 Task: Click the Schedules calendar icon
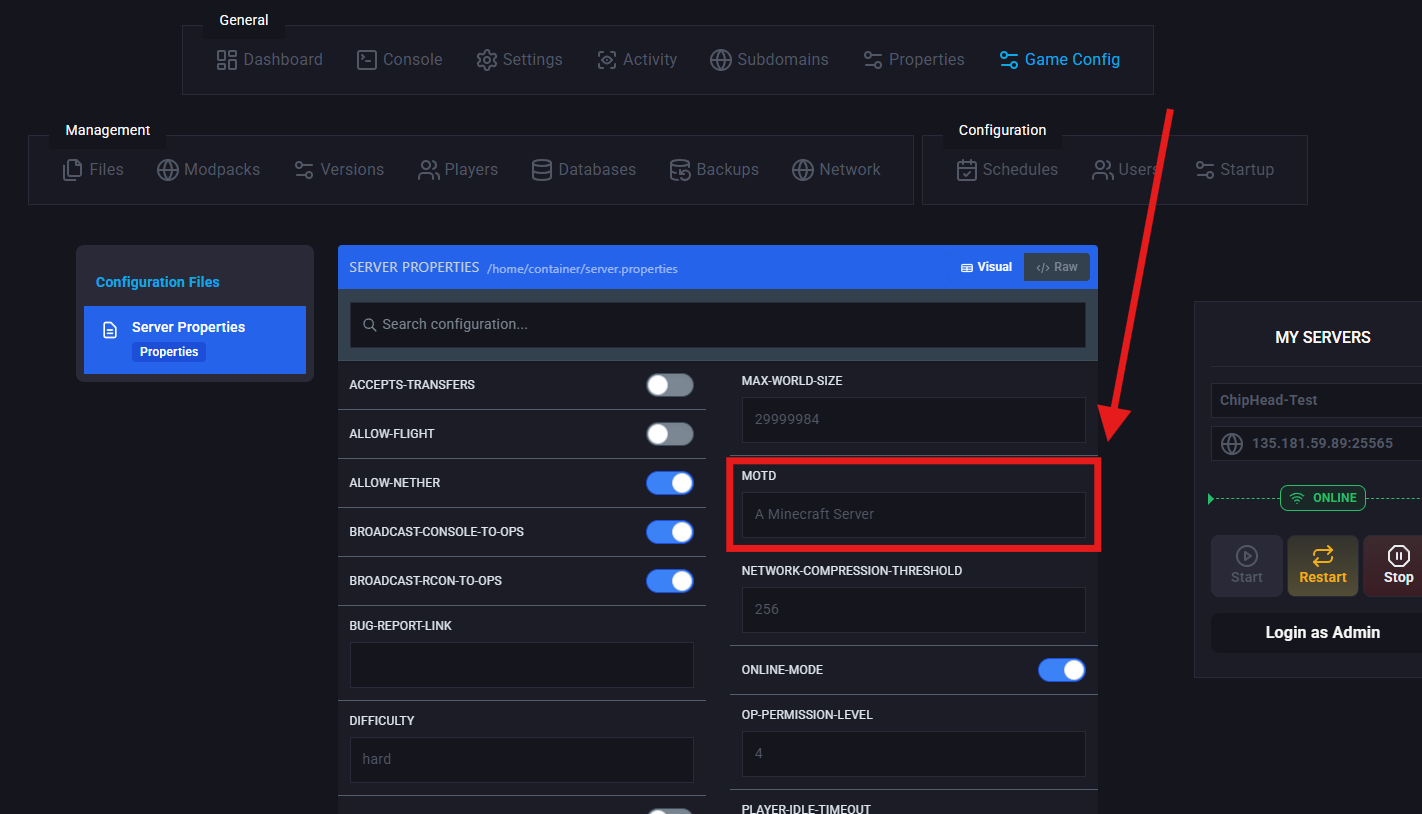[x=967, y=170]
